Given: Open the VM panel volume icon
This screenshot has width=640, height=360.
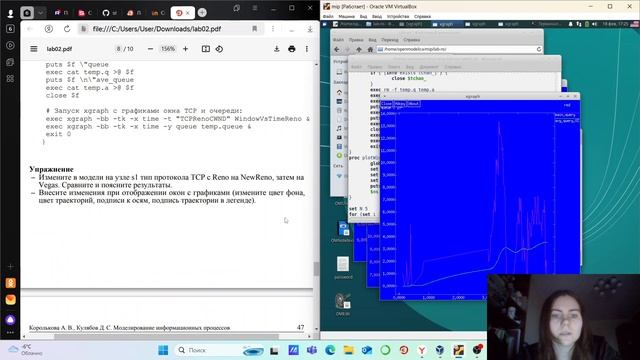Looking at the screenshot, I should (594, 24).
